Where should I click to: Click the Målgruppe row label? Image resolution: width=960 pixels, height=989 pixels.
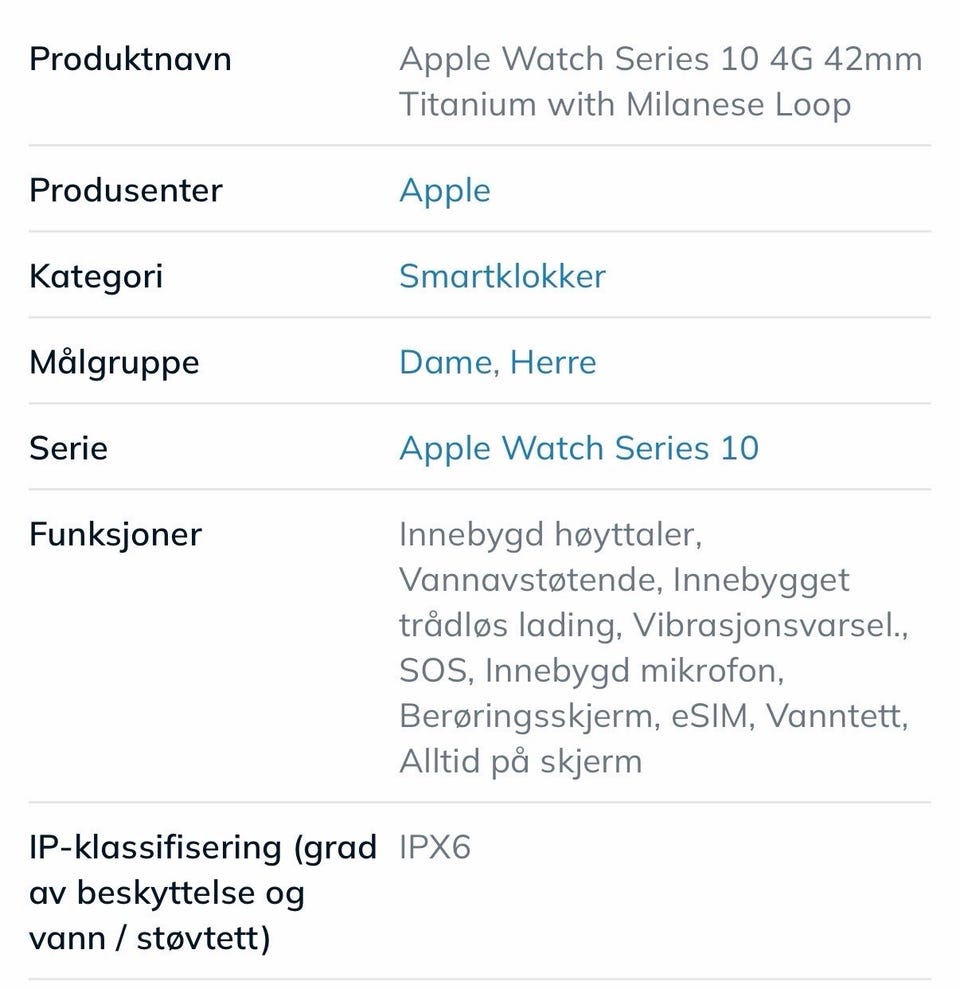tap(114, 363)
